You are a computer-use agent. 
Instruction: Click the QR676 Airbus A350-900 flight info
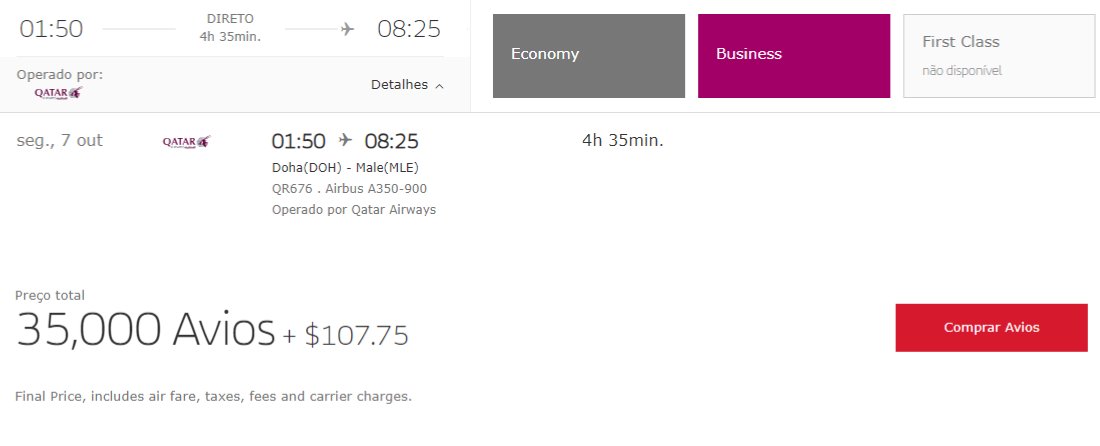click(x=349, y=189)
